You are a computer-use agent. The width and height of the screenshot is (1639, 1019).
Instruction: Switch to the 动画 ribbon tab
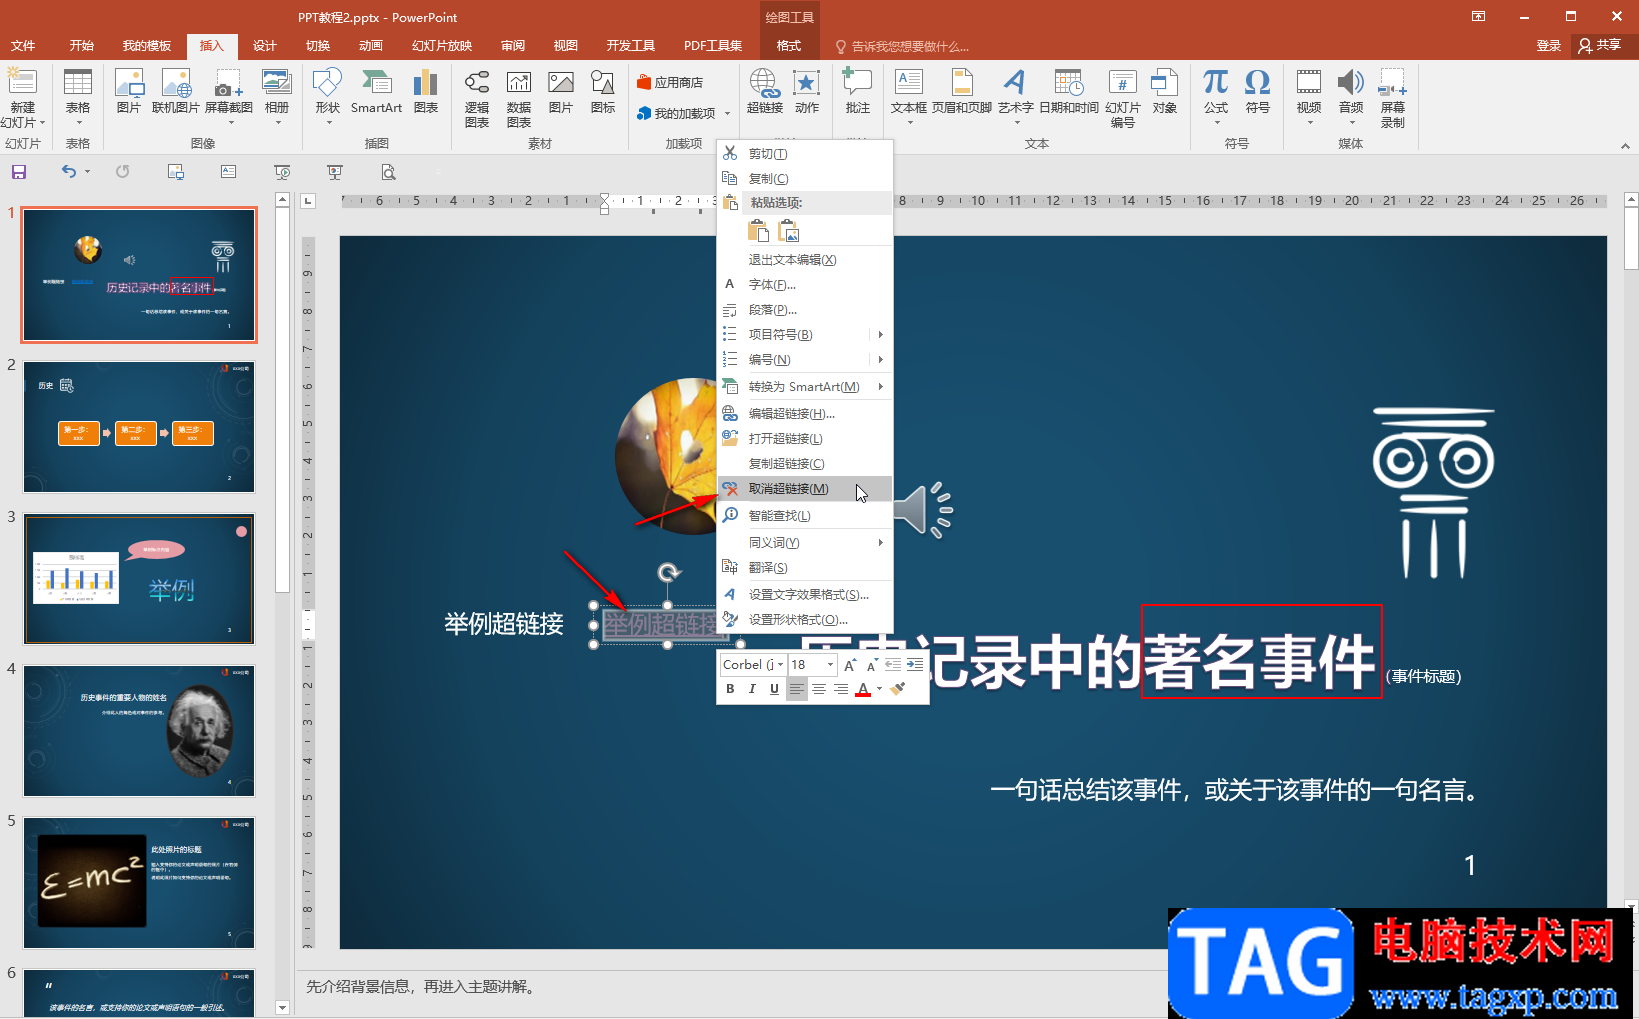[371, 46]
